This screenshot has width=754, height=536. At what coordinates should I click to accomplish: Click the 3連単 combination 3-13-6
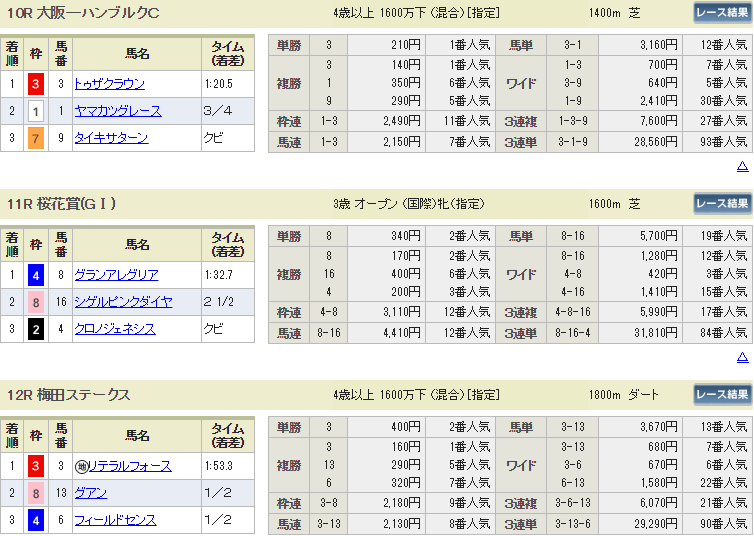point(573,524)
